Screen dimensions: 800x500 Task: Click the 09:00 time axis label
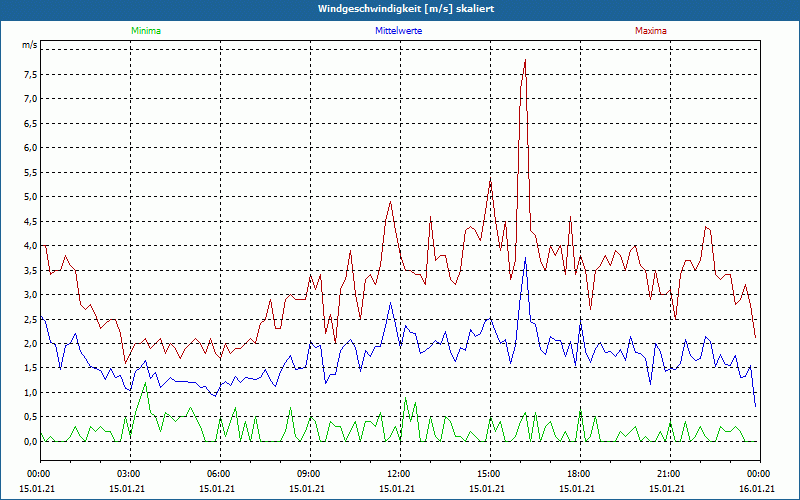(310, 473)
